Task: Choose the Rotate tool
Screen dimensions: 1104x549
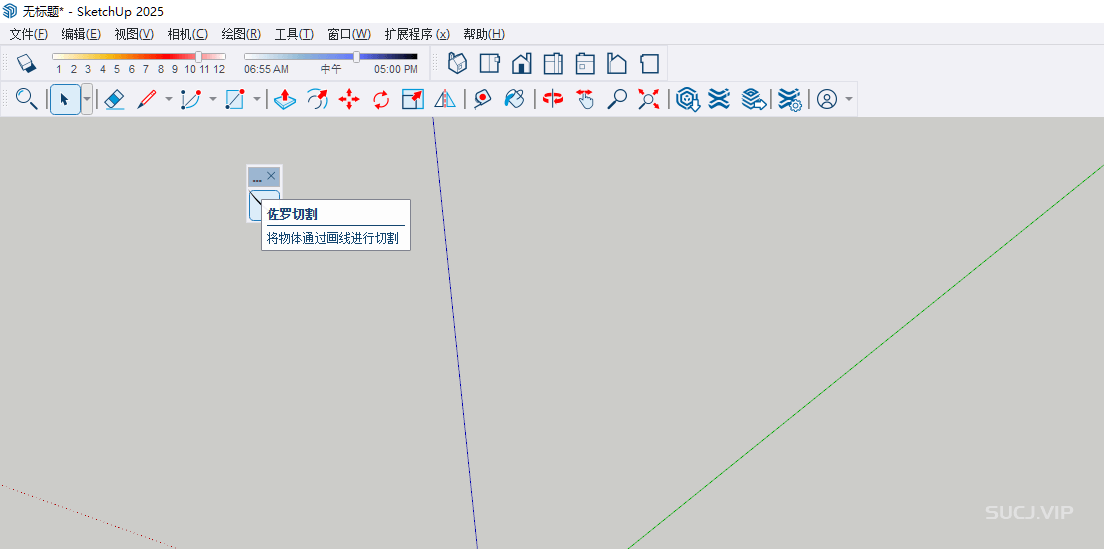Action: (x=381, y=99)
